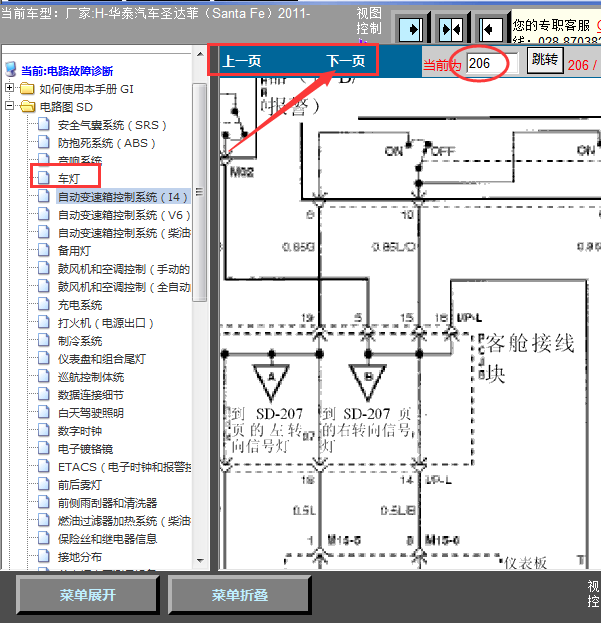Select the 电路图 SD folder item
This screenshot has height=626, width=601.
click(66, 107)
